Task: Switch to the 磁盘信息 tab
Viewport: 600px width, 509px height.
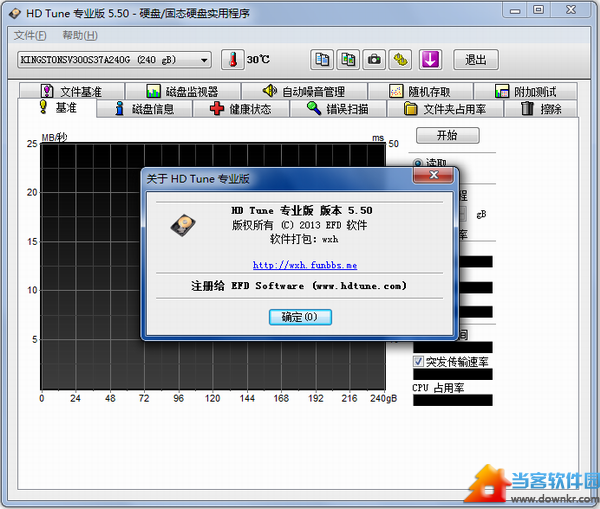Action: tap(144, 109)
